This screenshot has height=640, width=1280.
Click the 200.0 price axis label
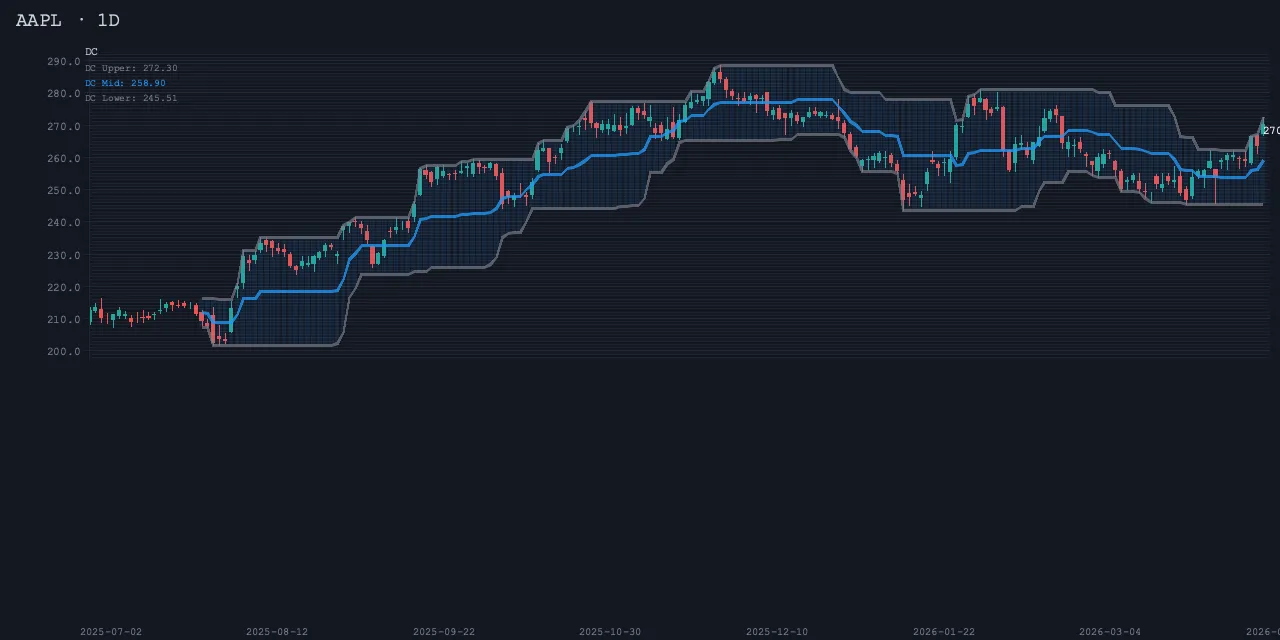(63, 352)
